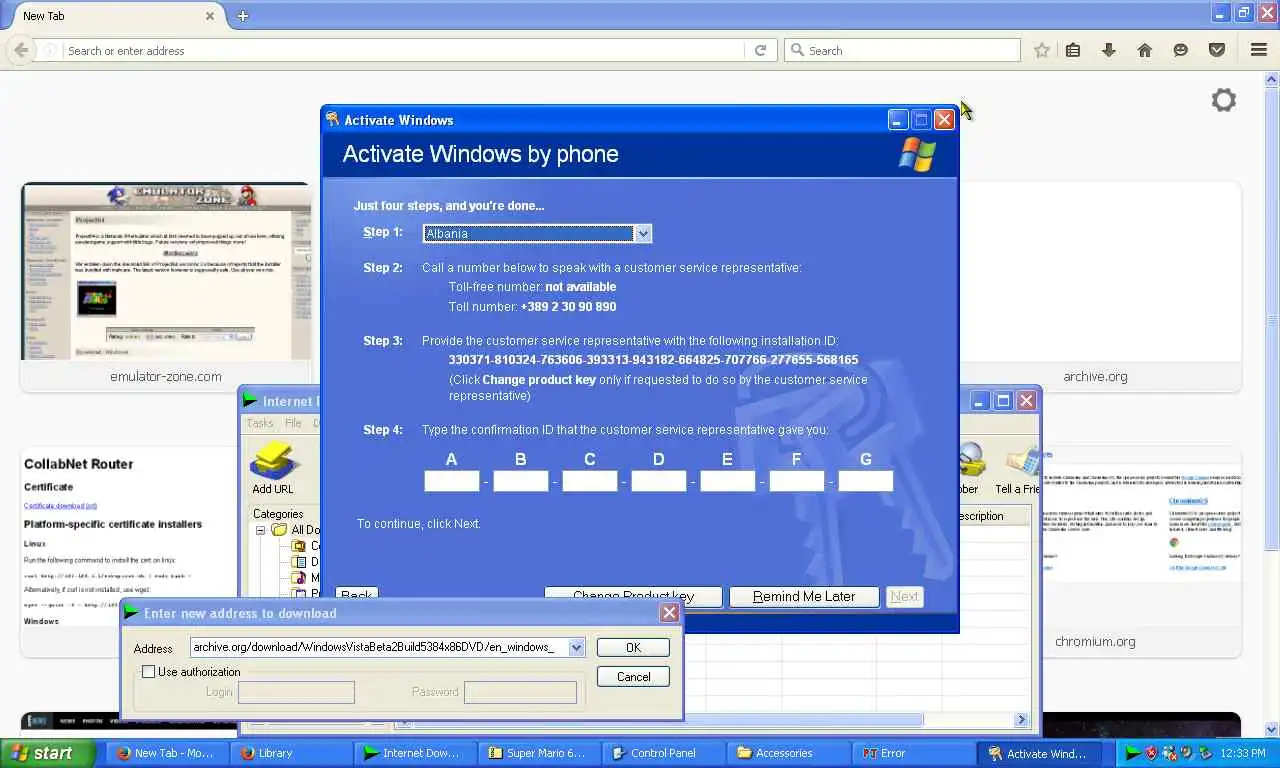Click taskbar clock 12:33 PM

[1243, 753]
